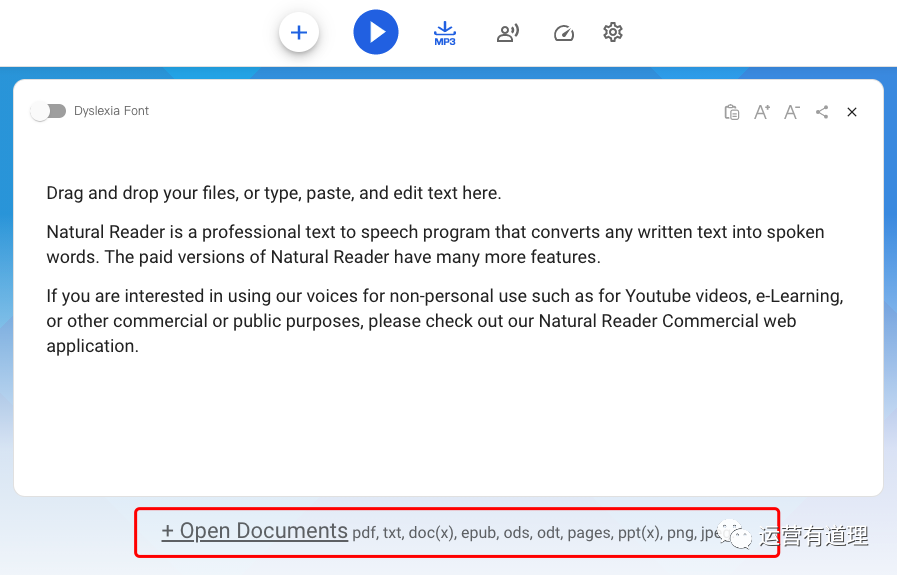Increase font size with A+ icon

coord(762,112)
